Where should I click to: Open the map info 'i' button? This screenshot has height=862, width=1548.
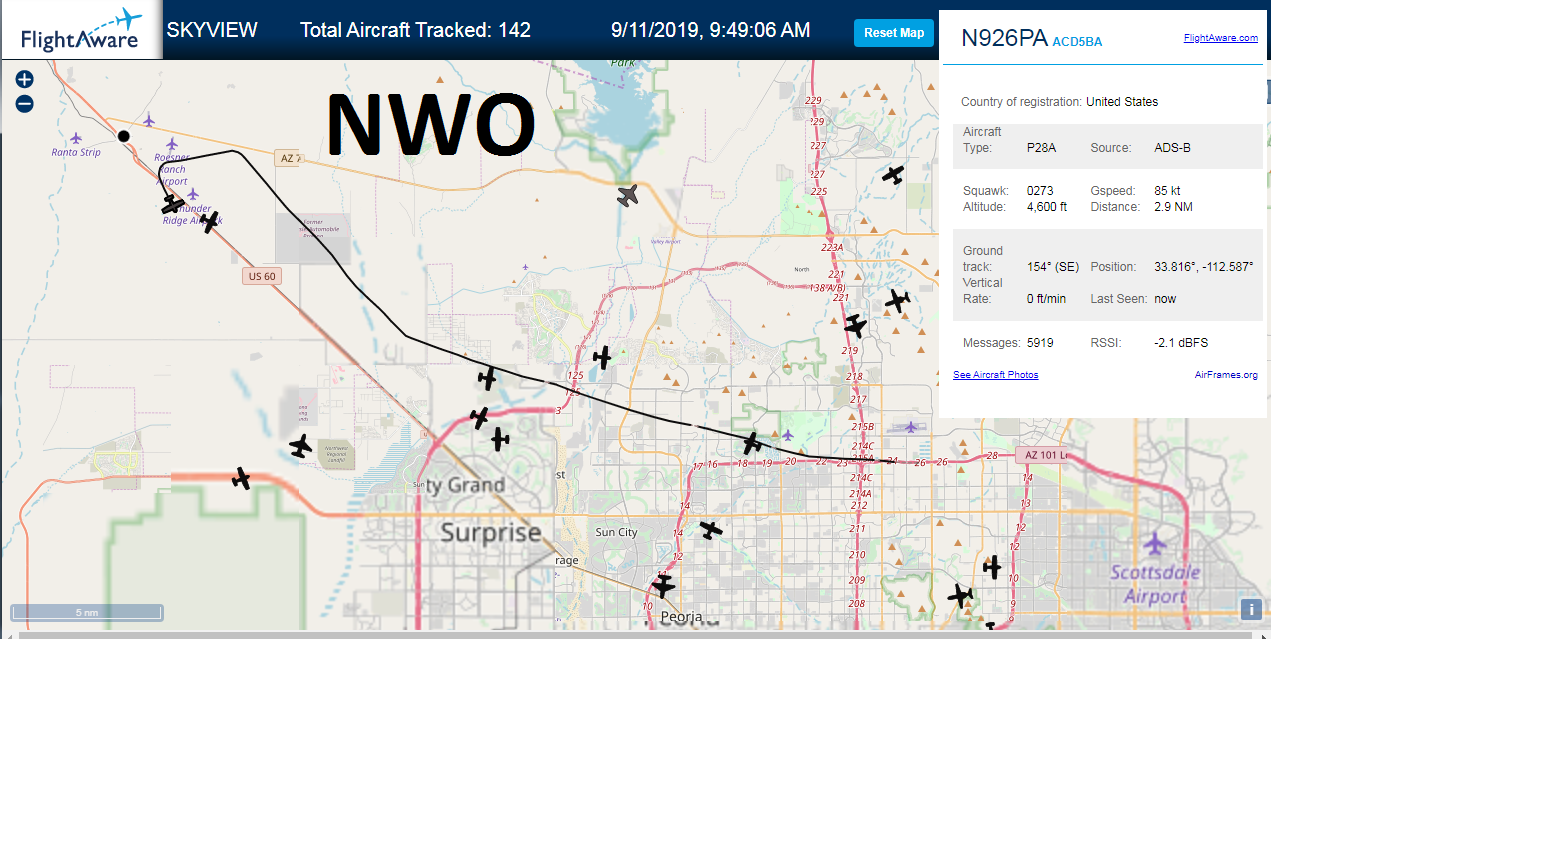1251,609
